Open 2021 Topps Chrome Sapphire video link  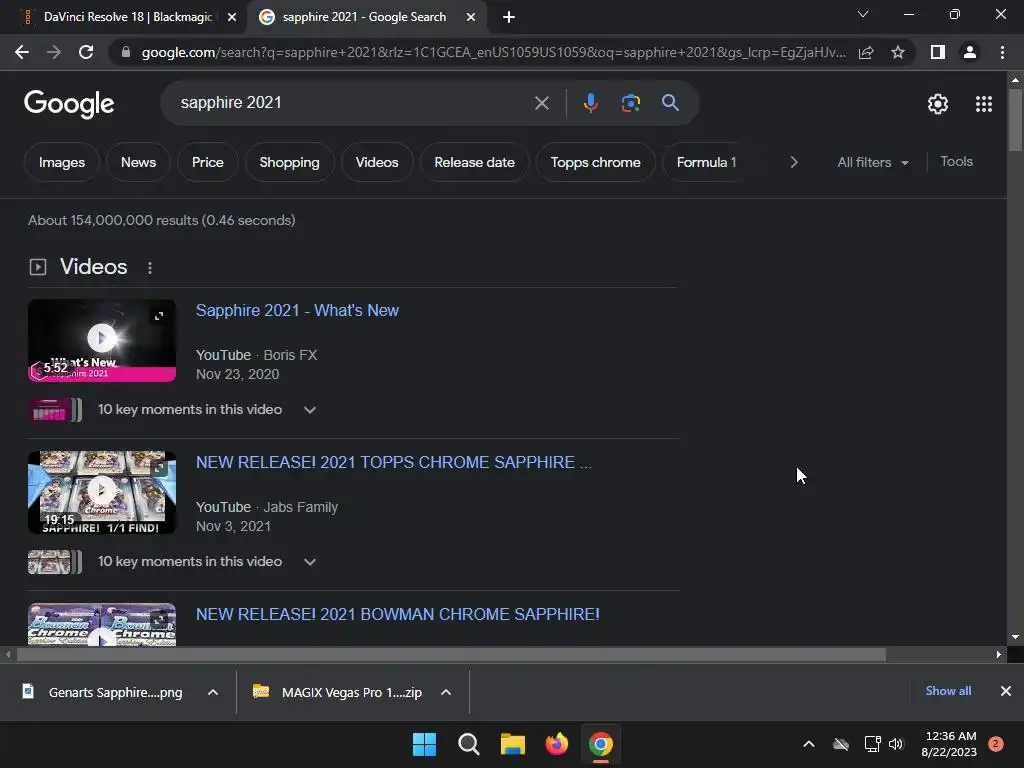pyautogui.click(x=394, y=462)
